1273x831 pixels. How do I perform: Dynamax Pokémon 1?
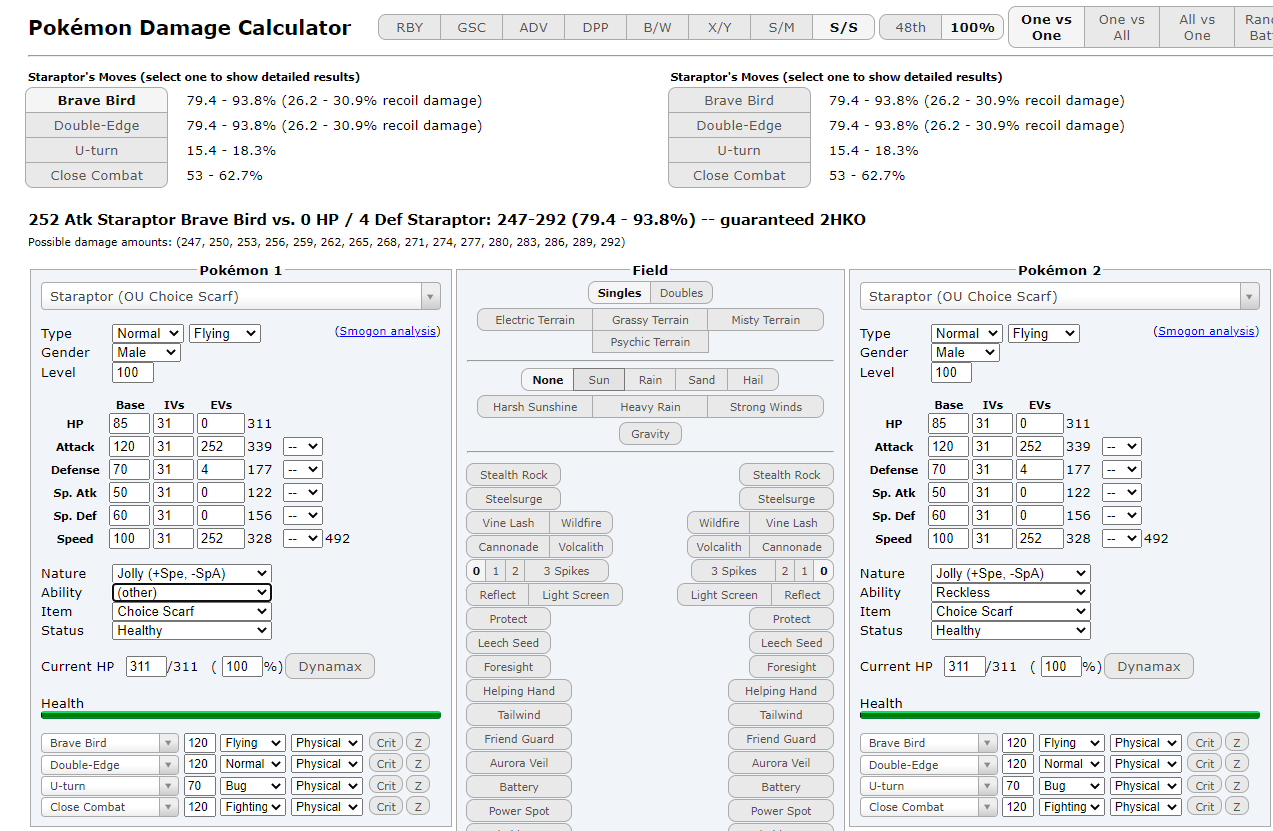(x=330, y=666)
